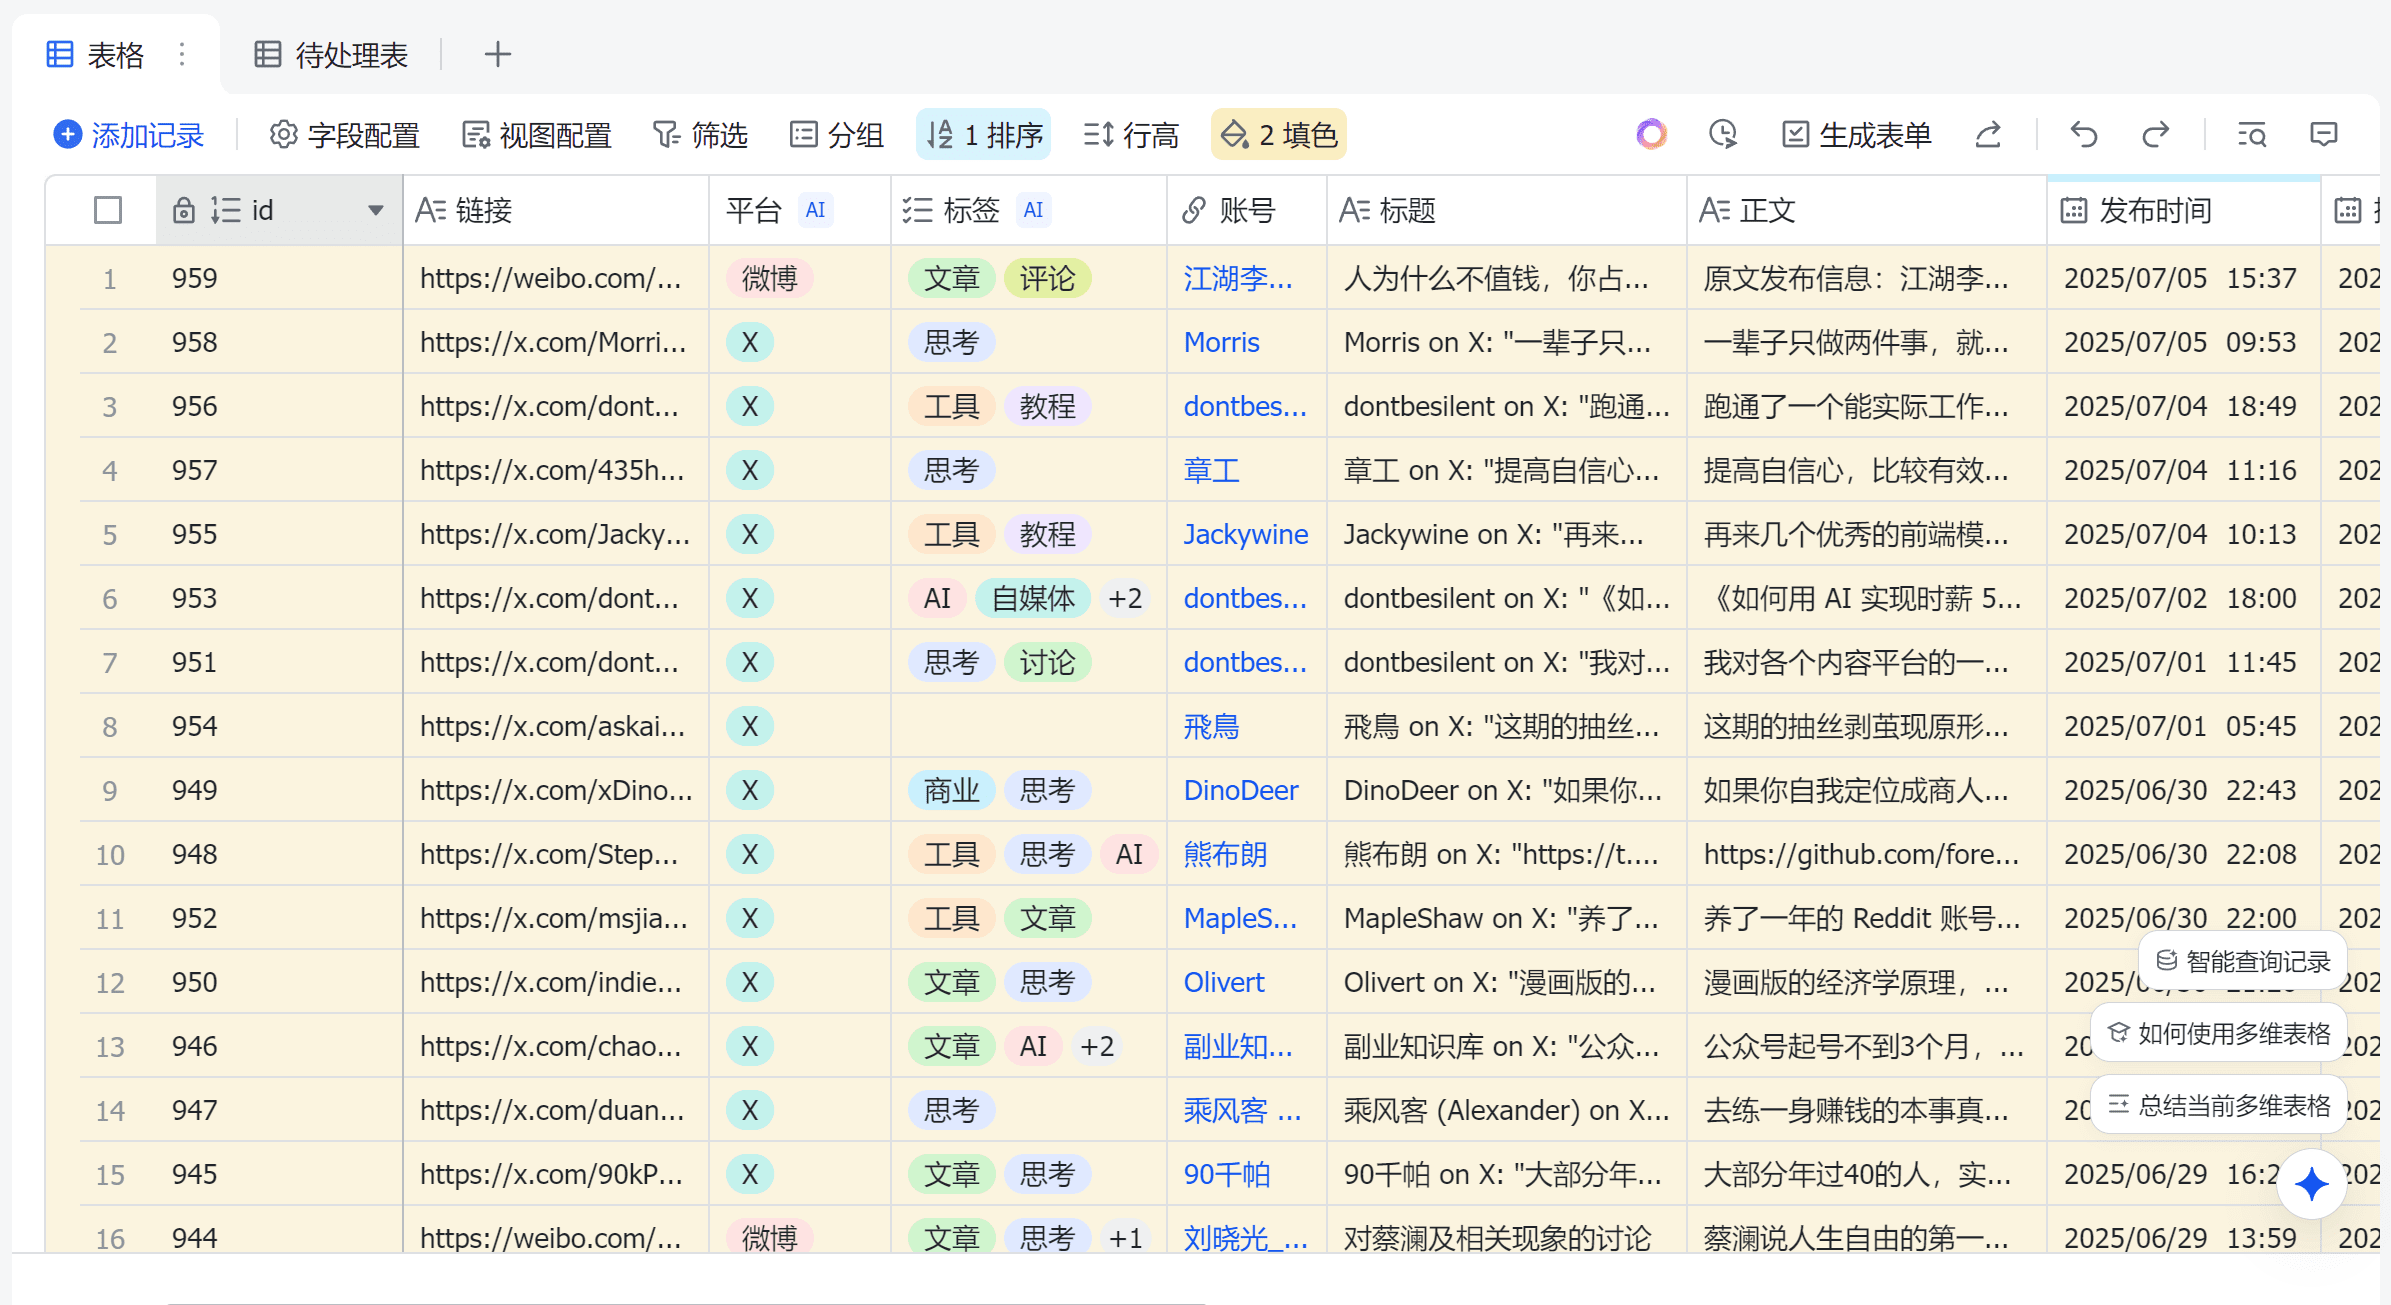This screenshot has width=2391, height=1305.
Task: Open the 2 填色 fill color settings
Action: [1279, 134]
